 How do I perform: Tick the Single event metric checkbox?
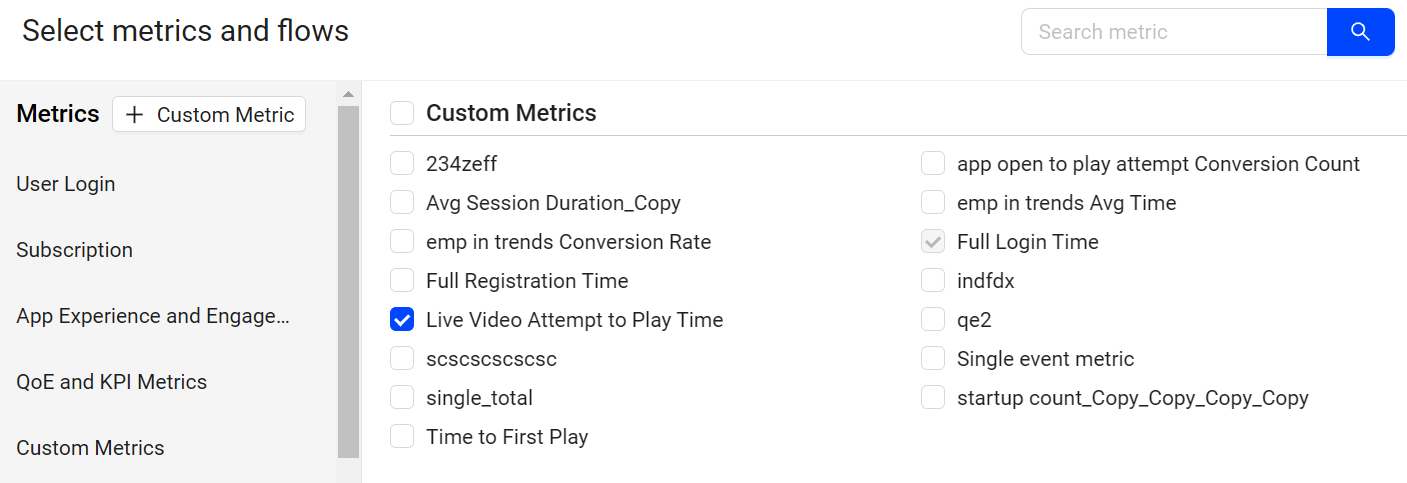tap(933, 359)
